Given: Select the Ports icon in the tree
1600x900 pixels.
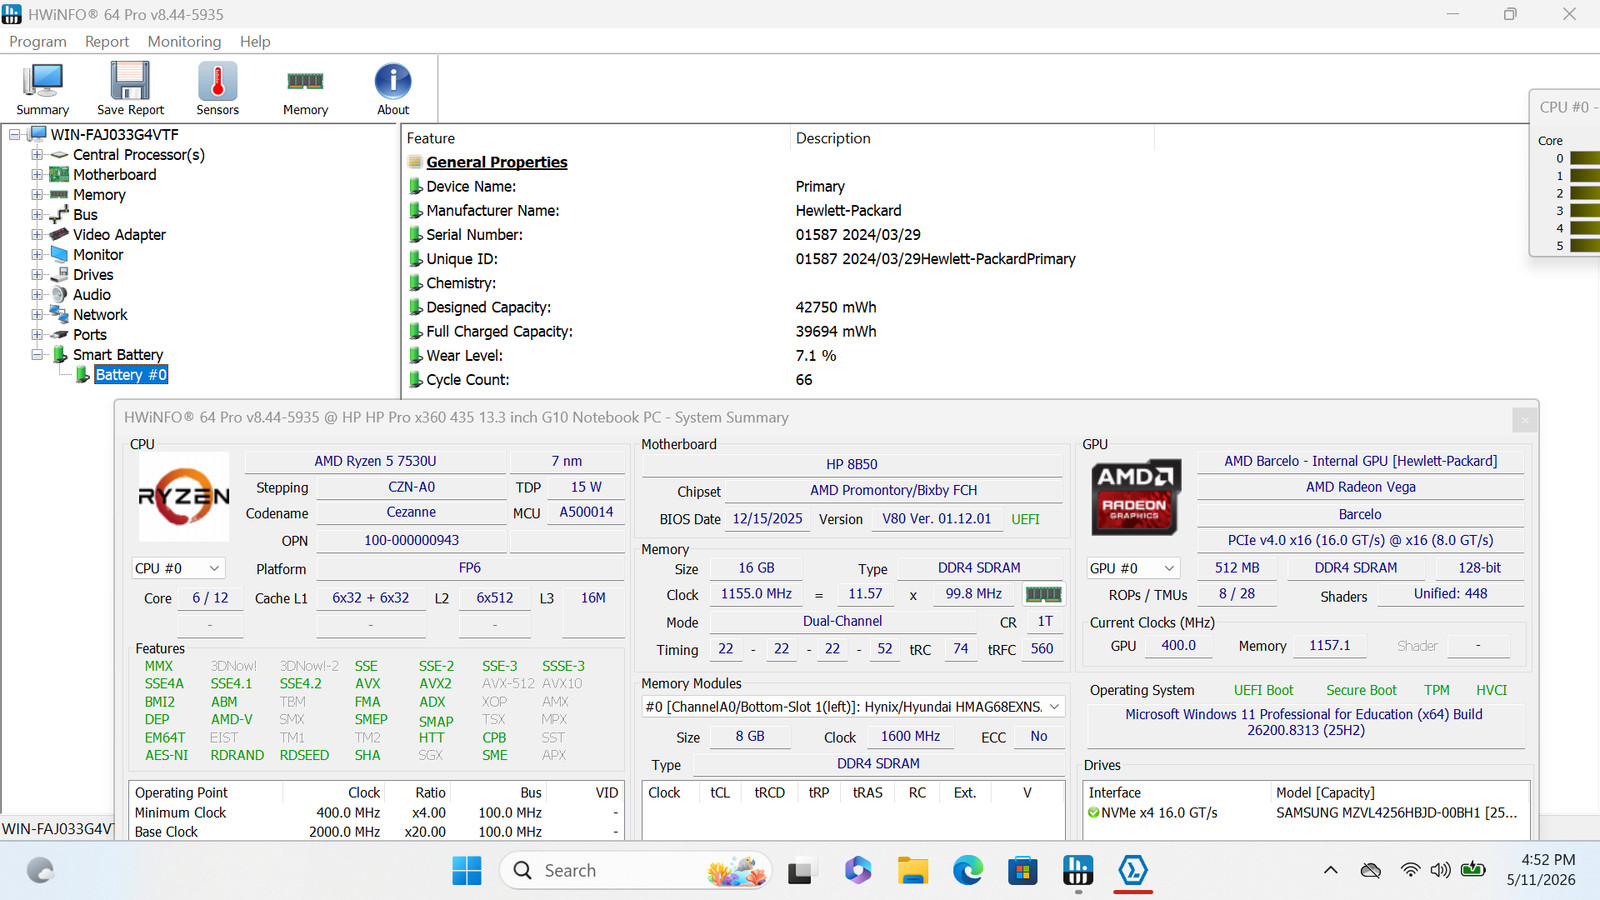Looking at the screenshot, I should click(x=60, y=334).
